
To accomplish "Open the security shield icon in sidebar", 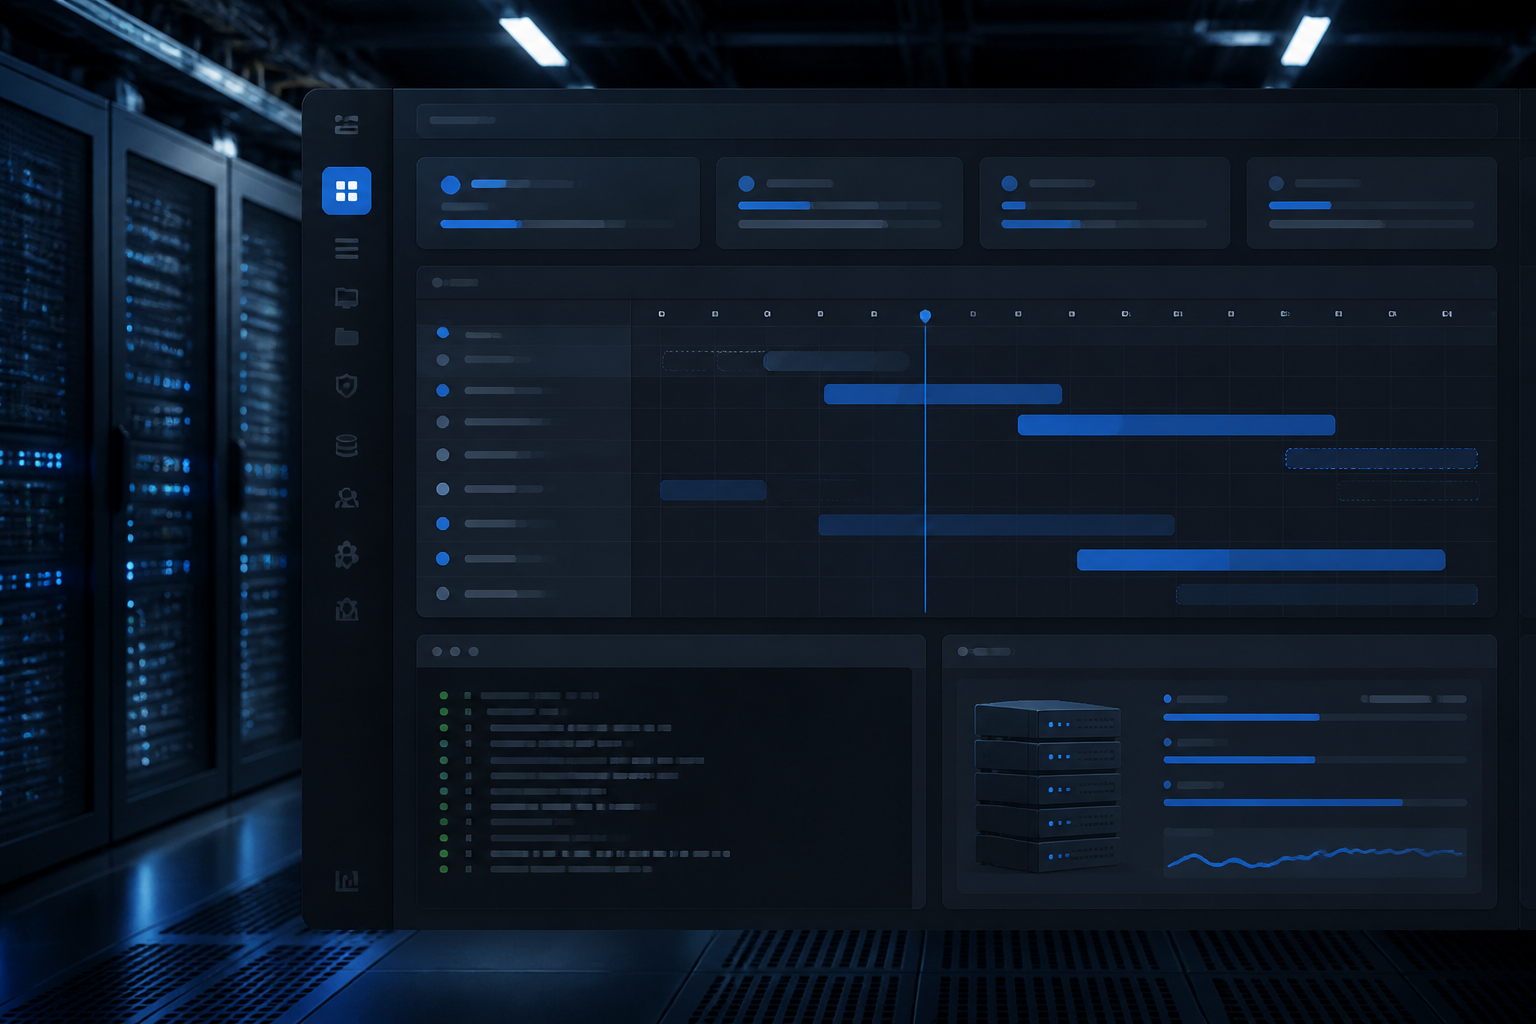I will point(346,385).
